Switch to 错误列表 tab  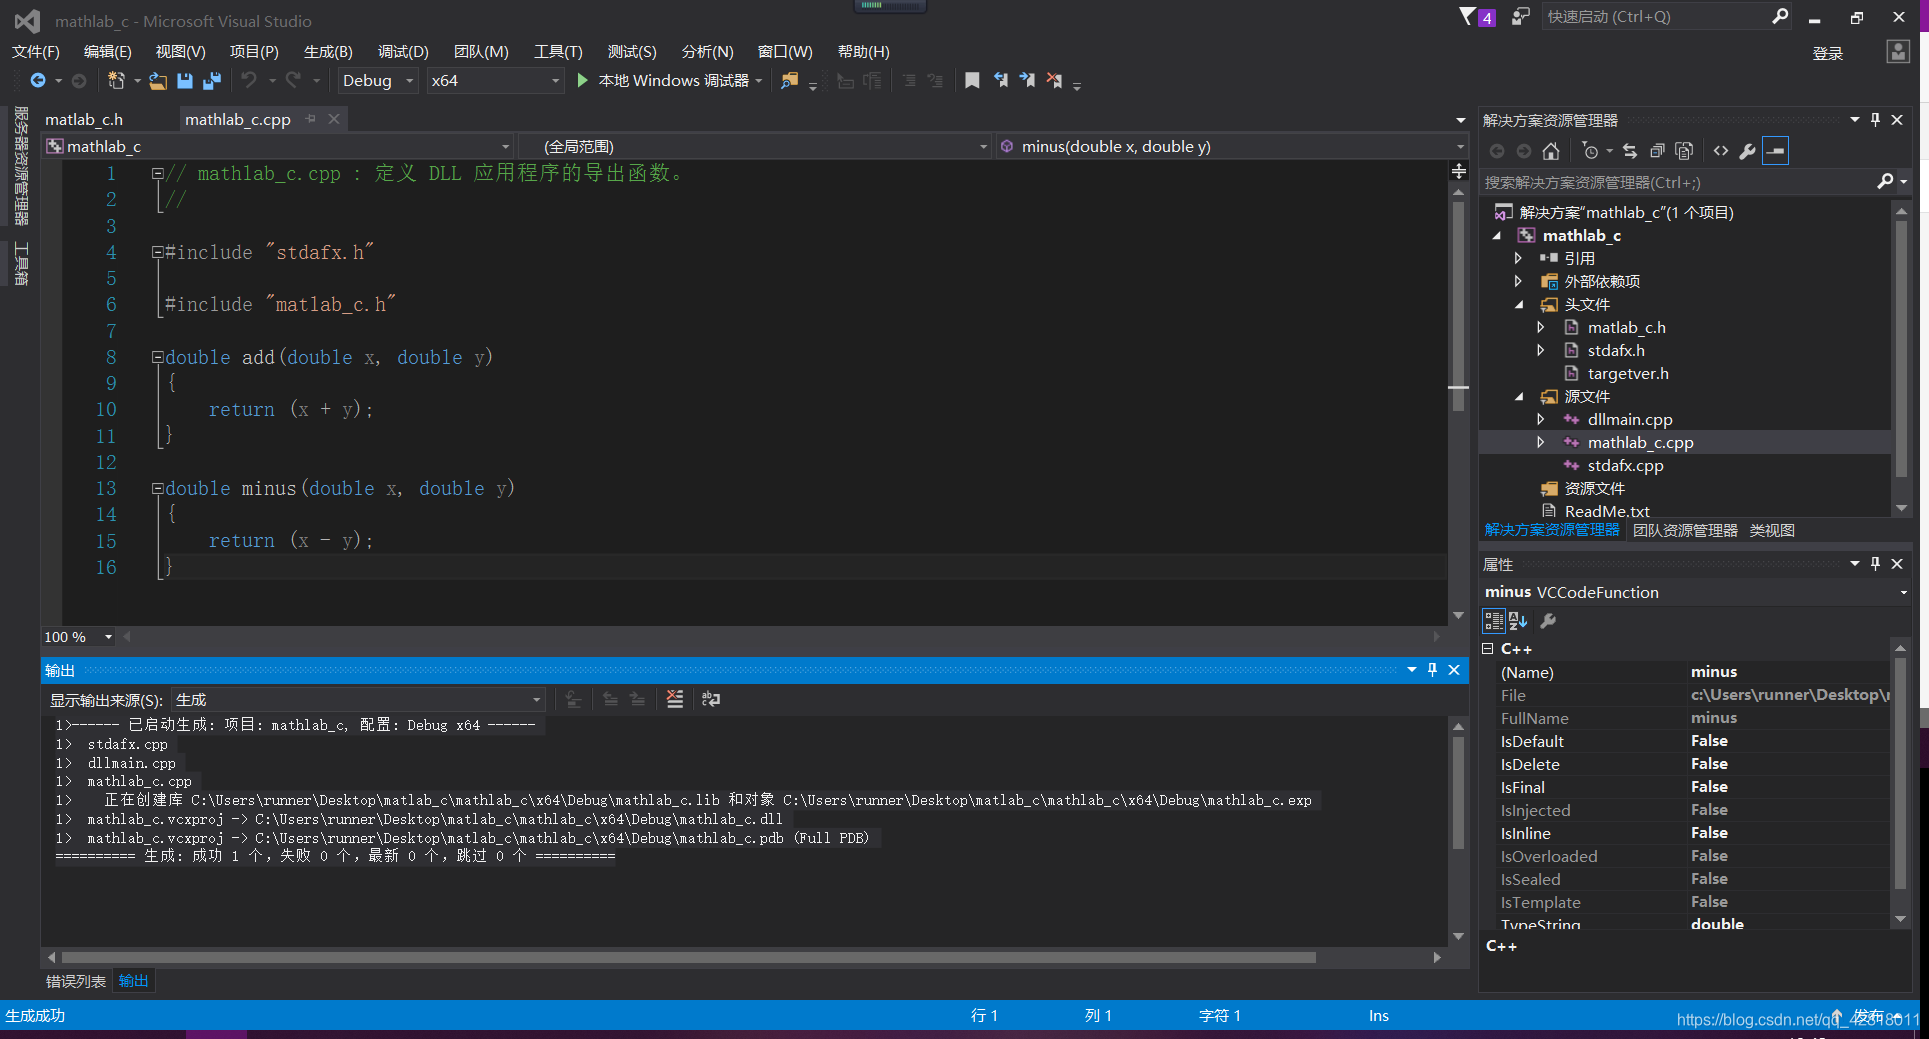click(76, 982)
